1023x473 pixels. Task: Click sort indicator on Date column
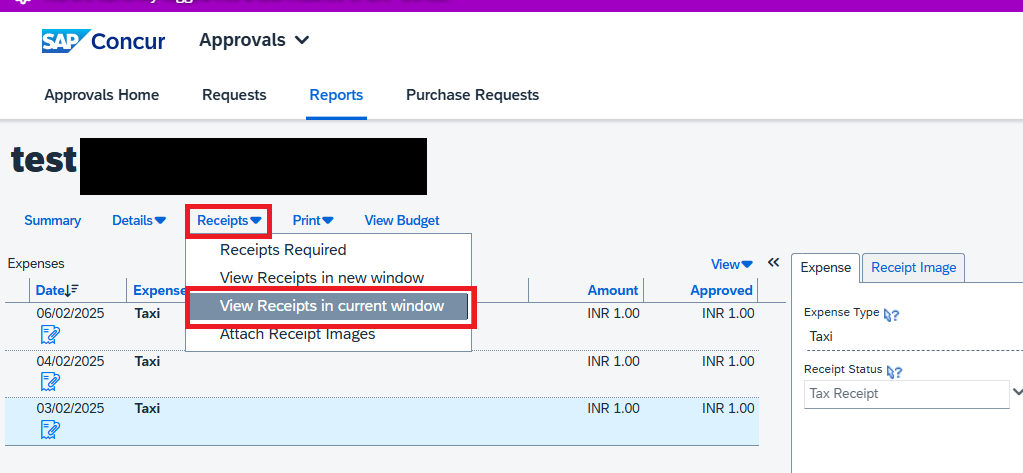click(x=72, y=290)
